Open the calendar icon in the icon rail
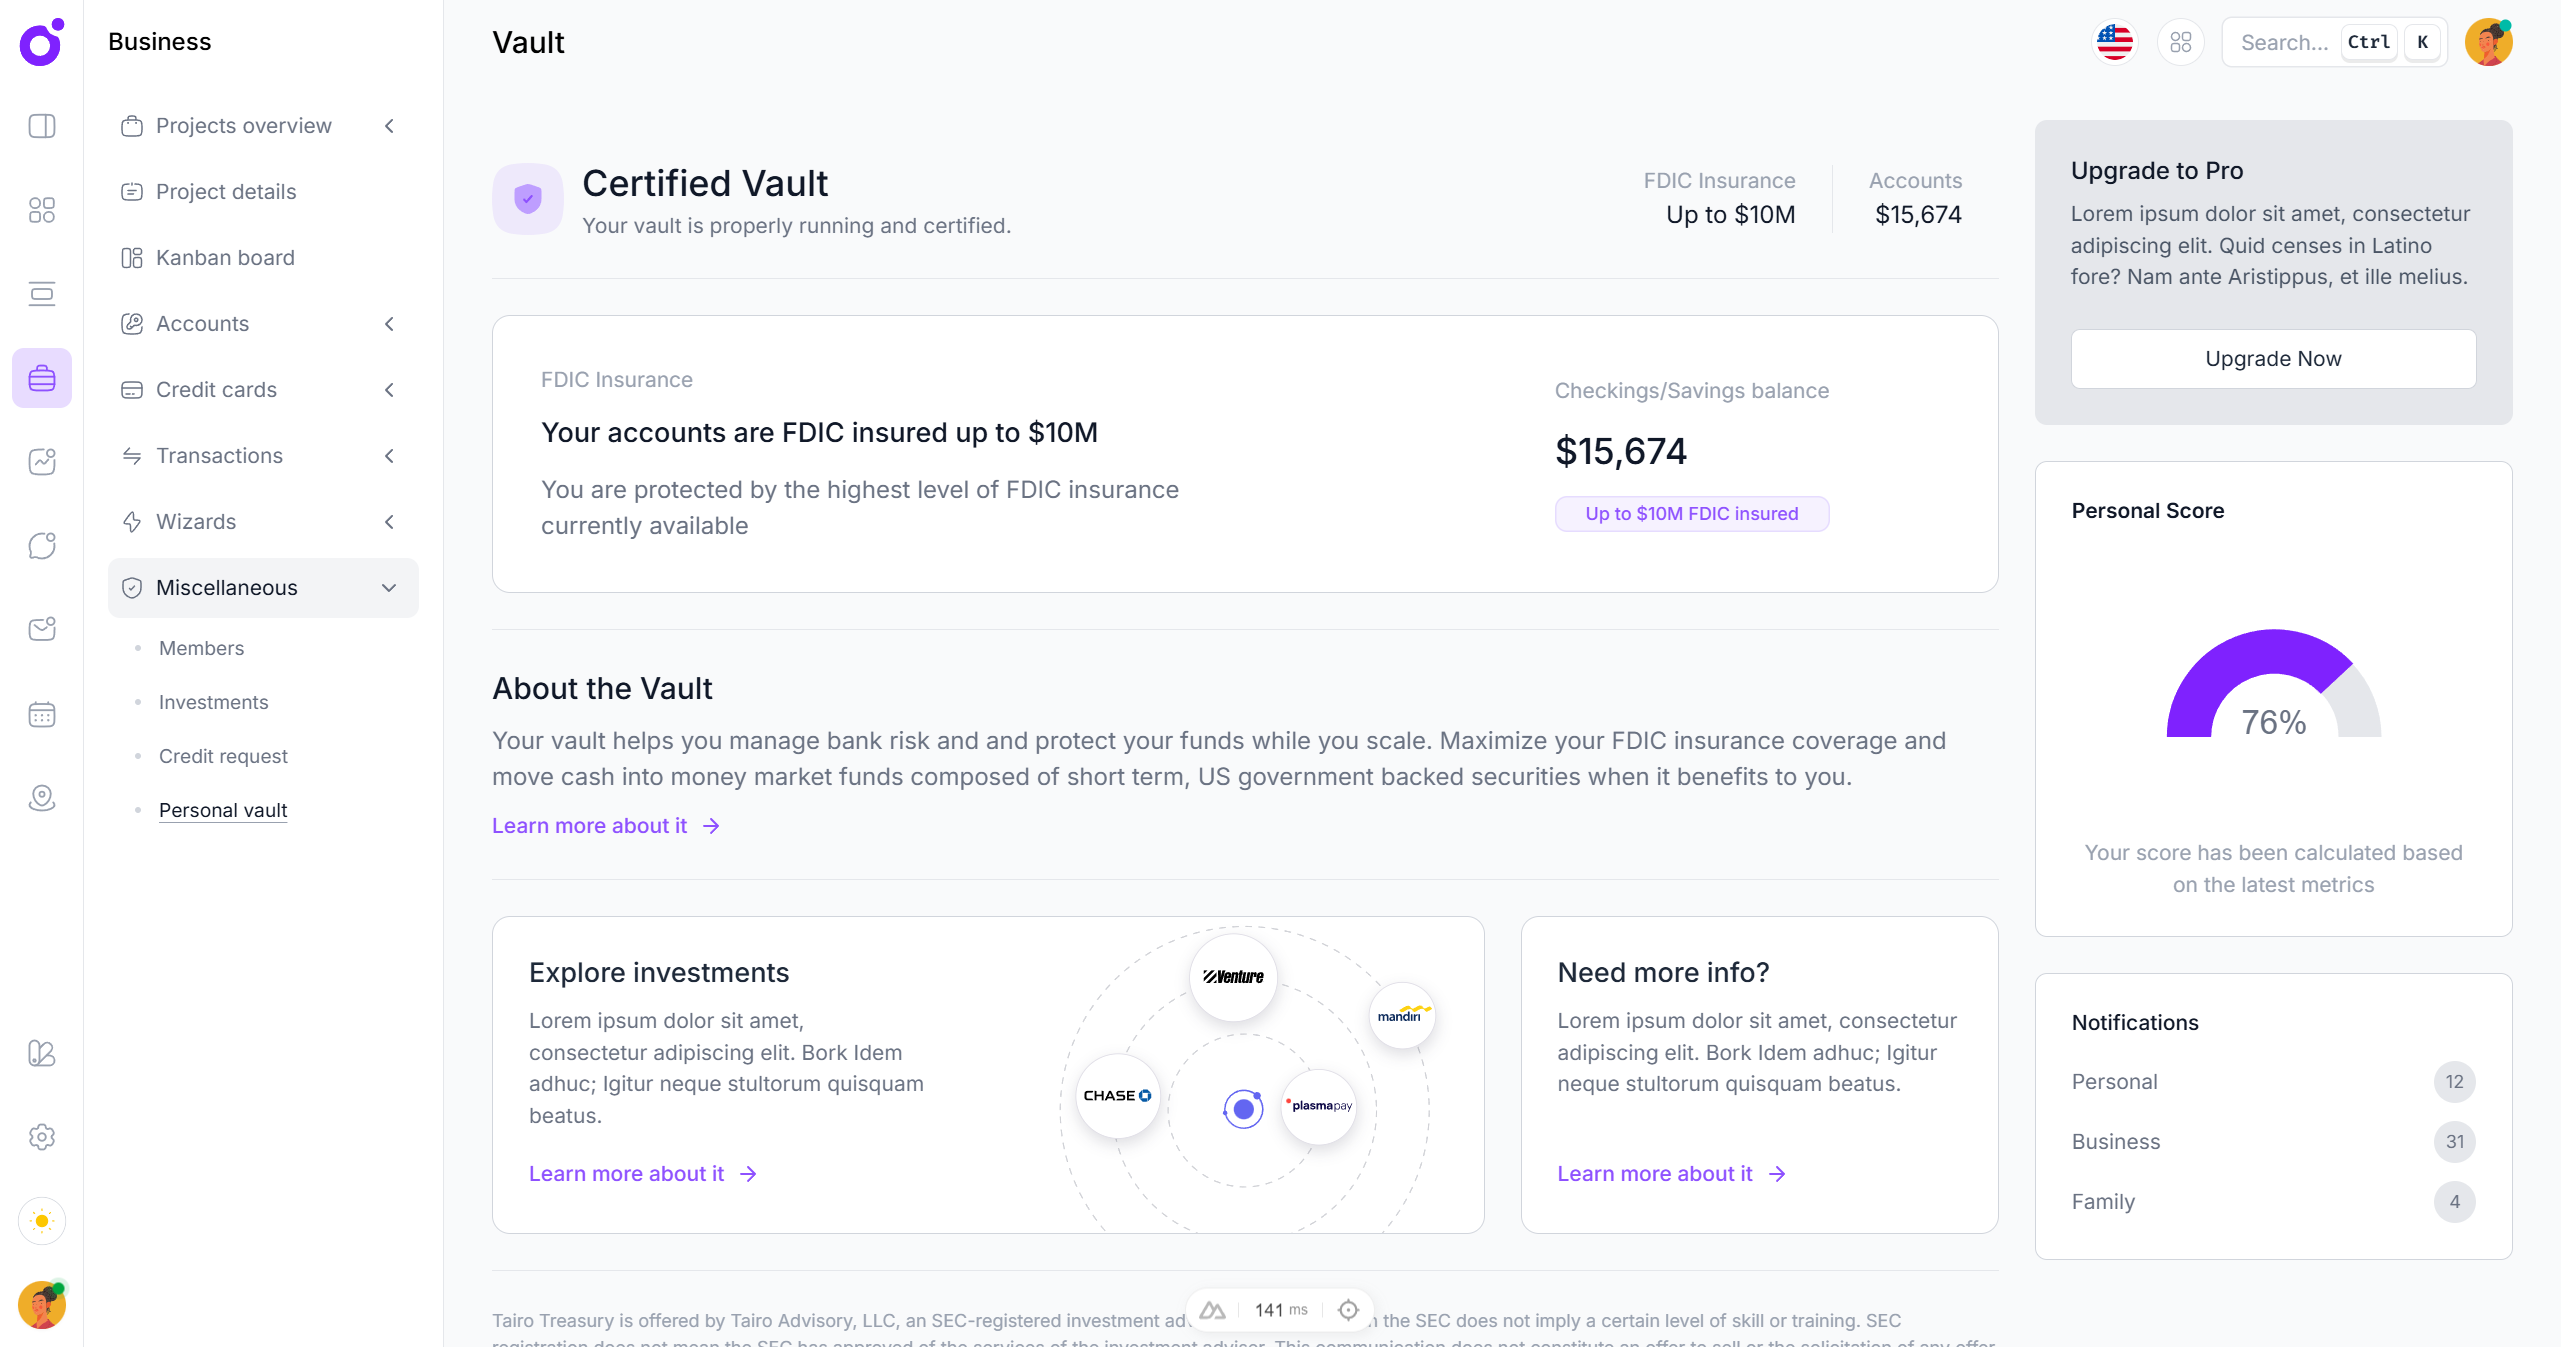Image resolution: width=2561 pixels, height=1347 pixels. [x=42, y=714]
